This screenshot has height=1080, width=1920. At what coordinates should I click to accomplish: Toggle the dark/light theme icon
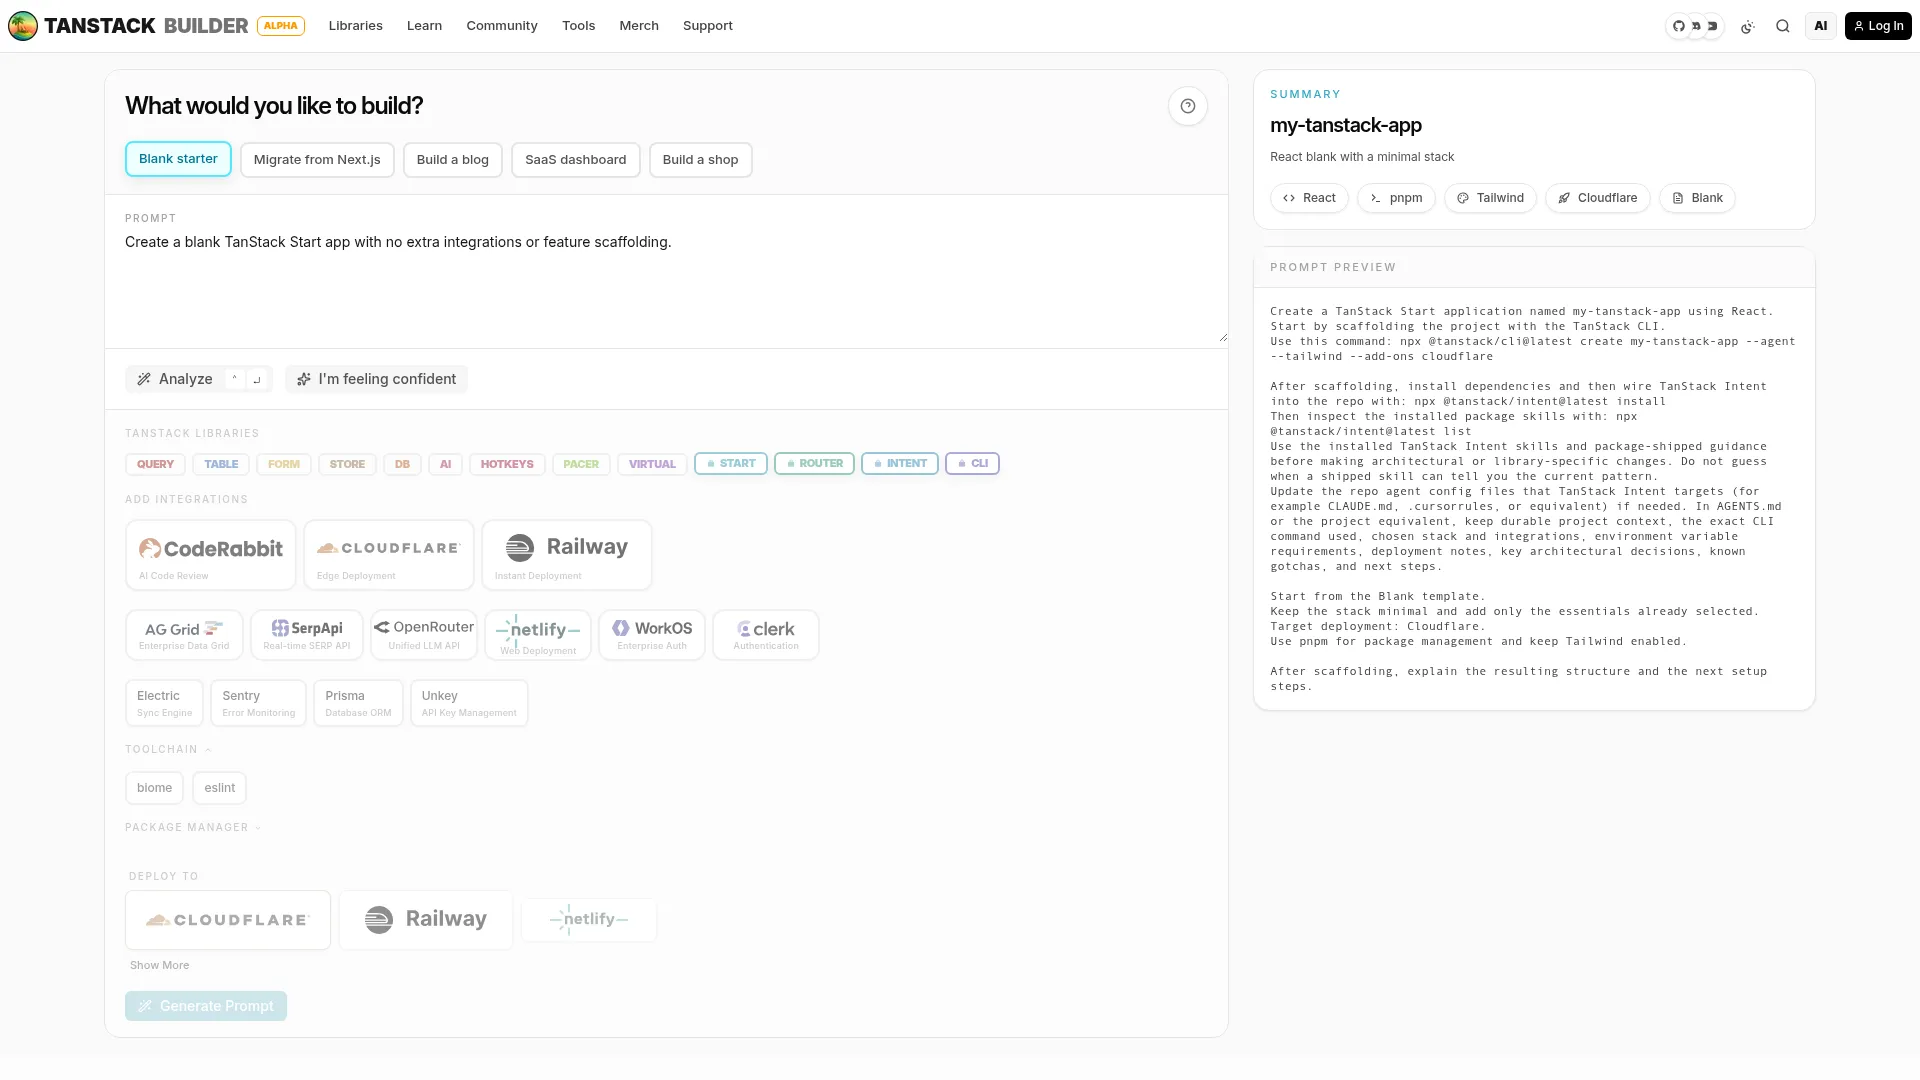[1747, 26]
